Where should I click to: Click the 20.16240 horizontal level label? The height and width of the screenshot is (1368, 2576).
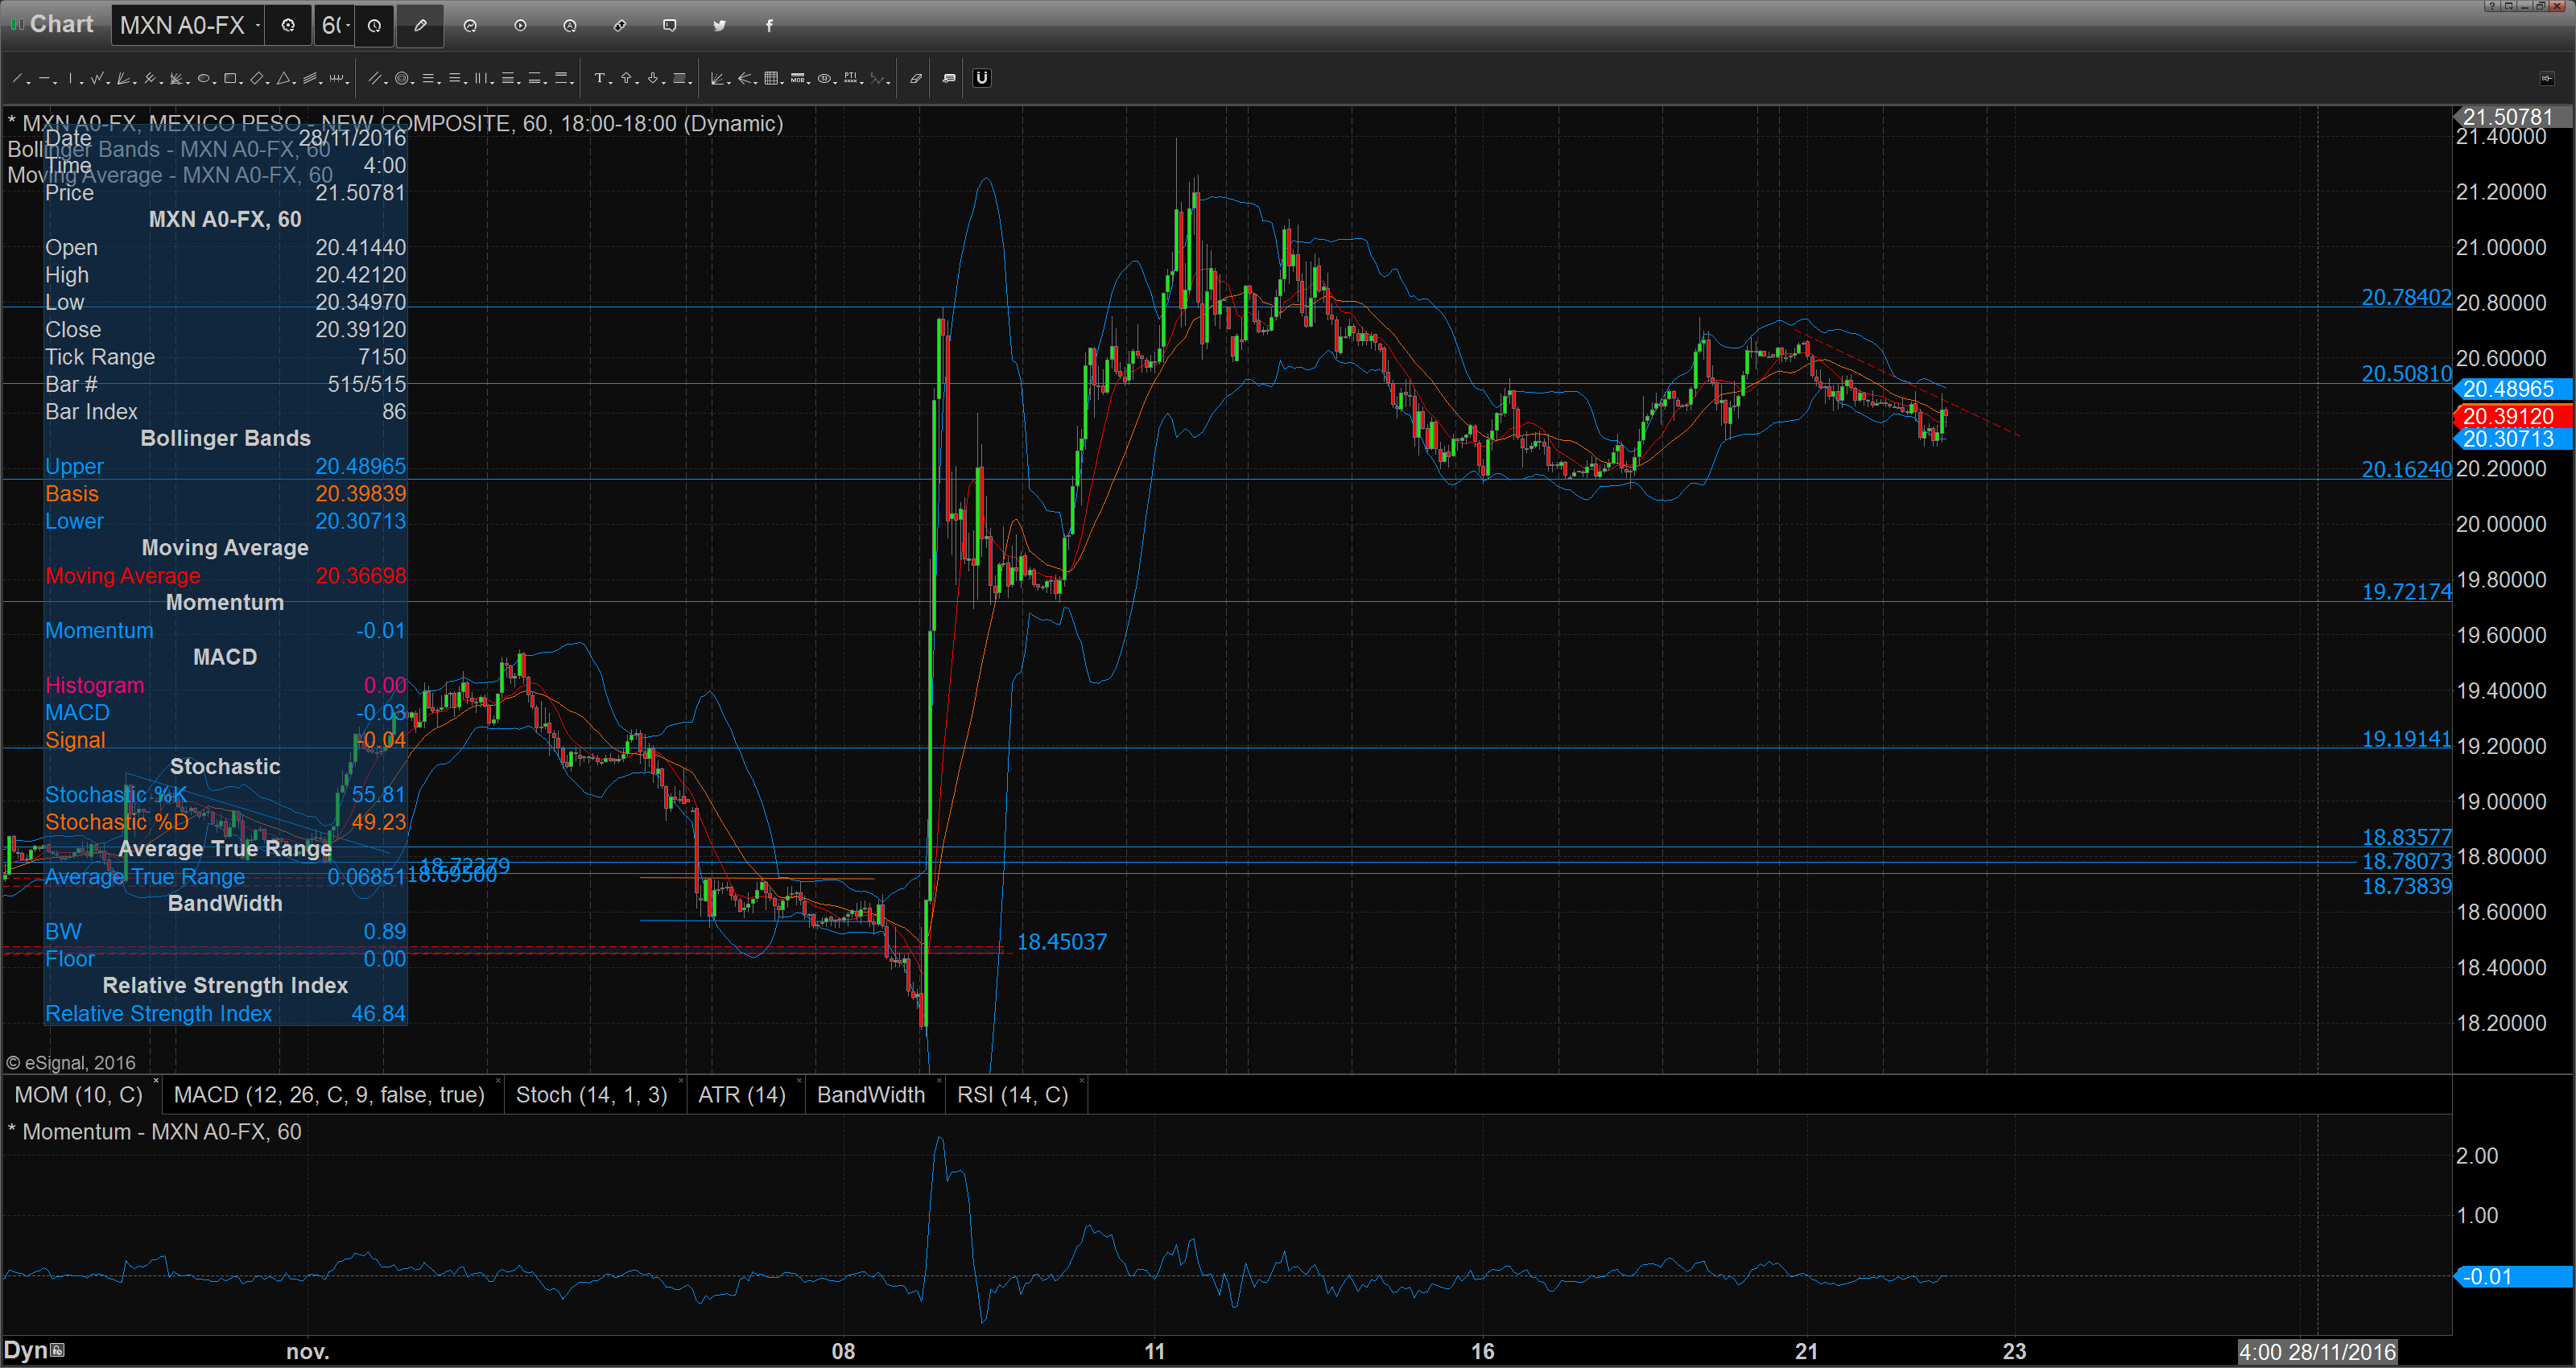pyautogui.click(x=2406, y=469)
